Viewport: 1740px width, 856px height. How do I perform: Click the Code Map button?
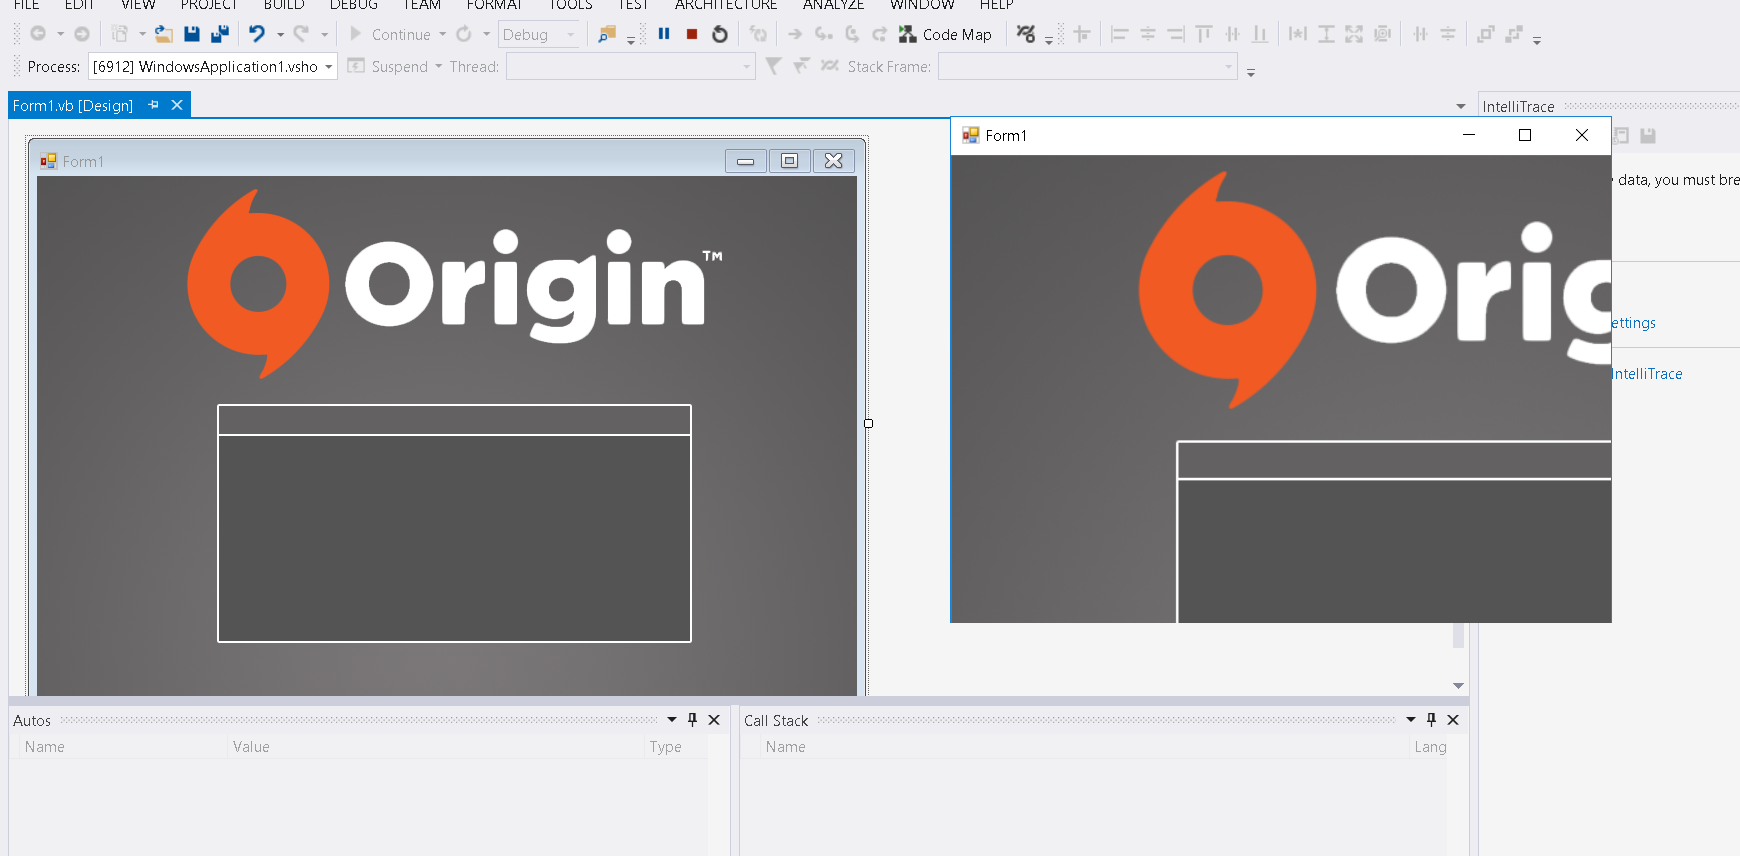[945, 34]
